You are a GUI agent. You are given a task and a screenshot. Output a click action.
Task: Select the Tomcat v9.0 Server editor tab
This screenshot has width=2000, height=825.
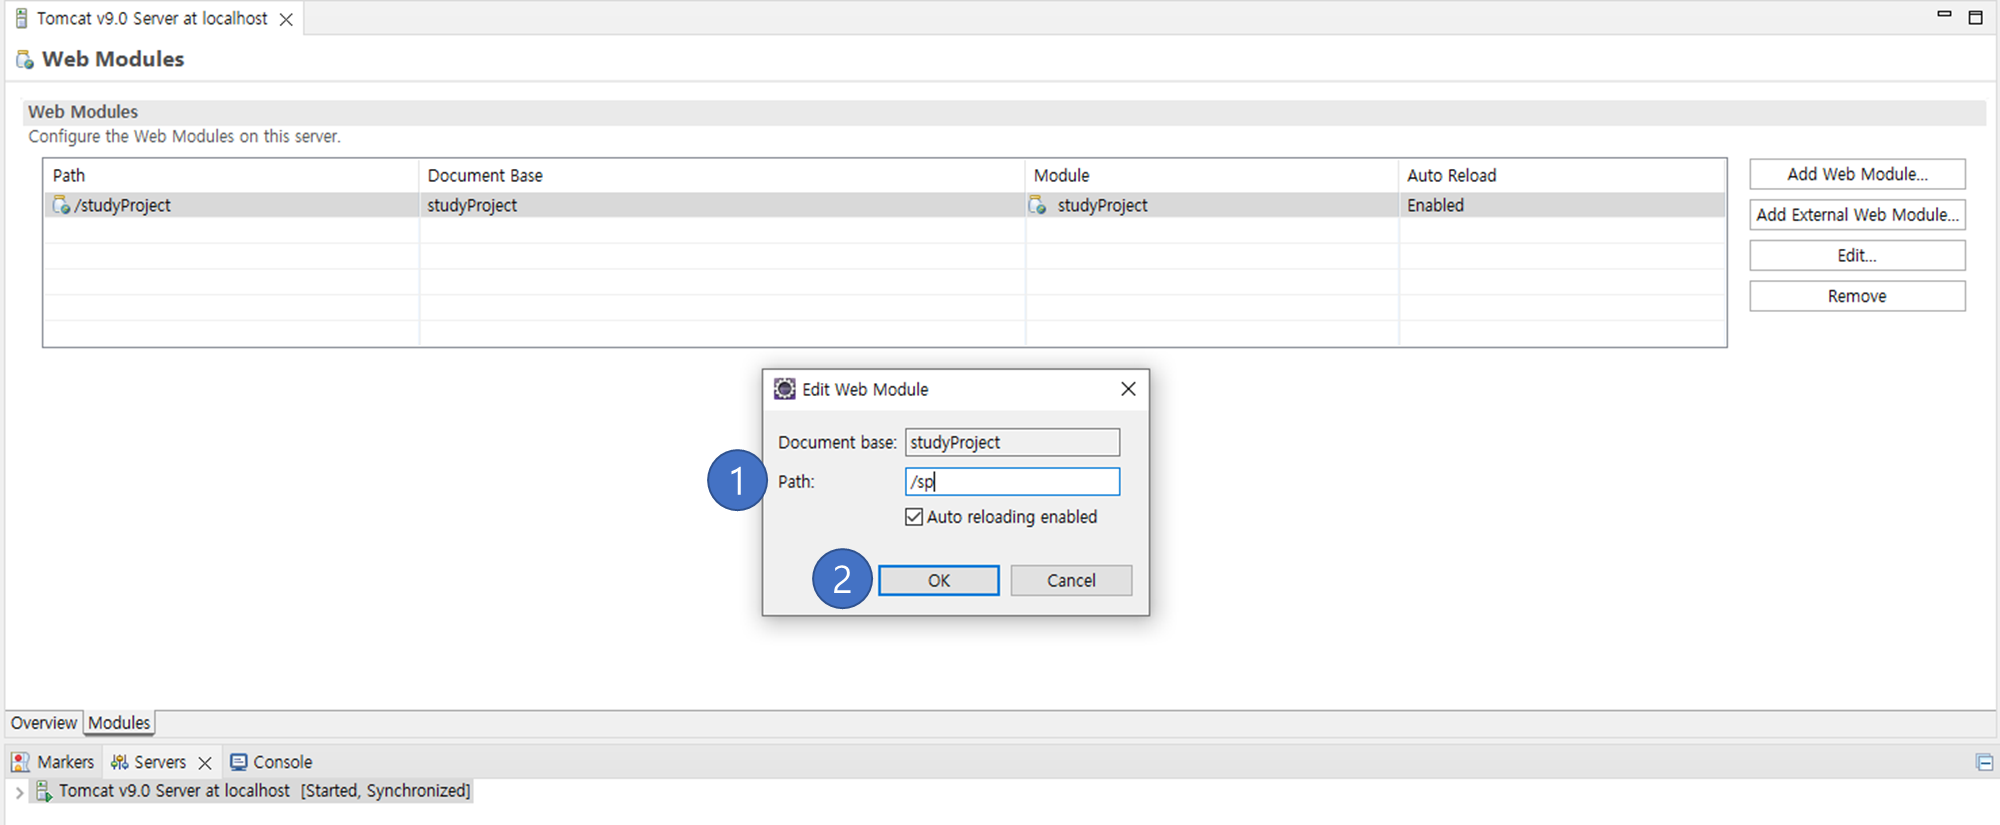click(x=152, y=19)
